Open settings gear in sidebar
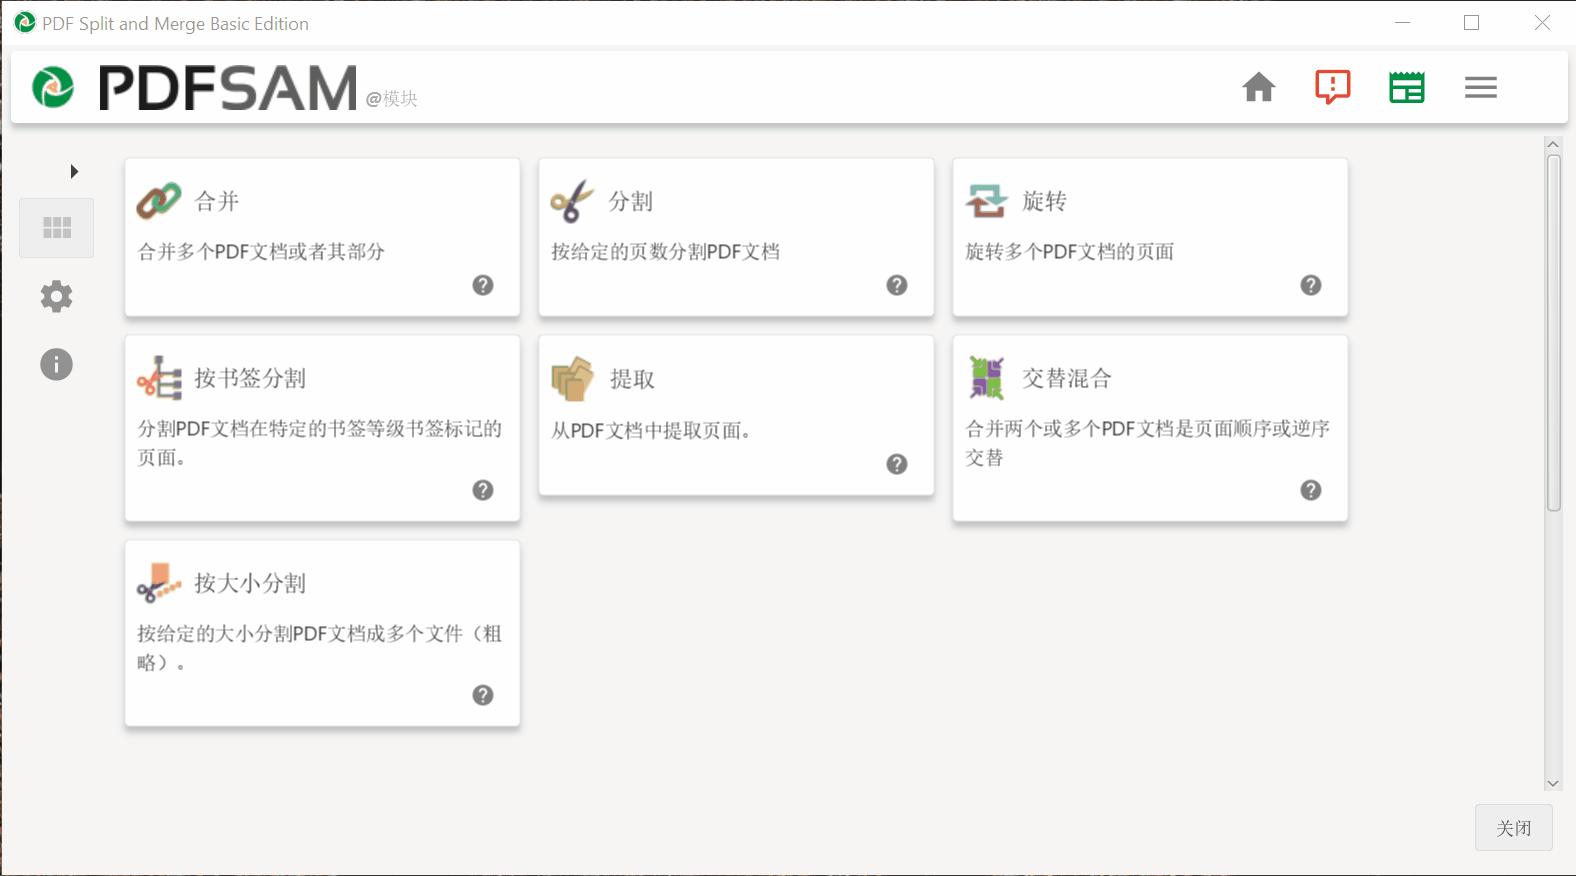Screen dimensions: 1576x876 57,296
